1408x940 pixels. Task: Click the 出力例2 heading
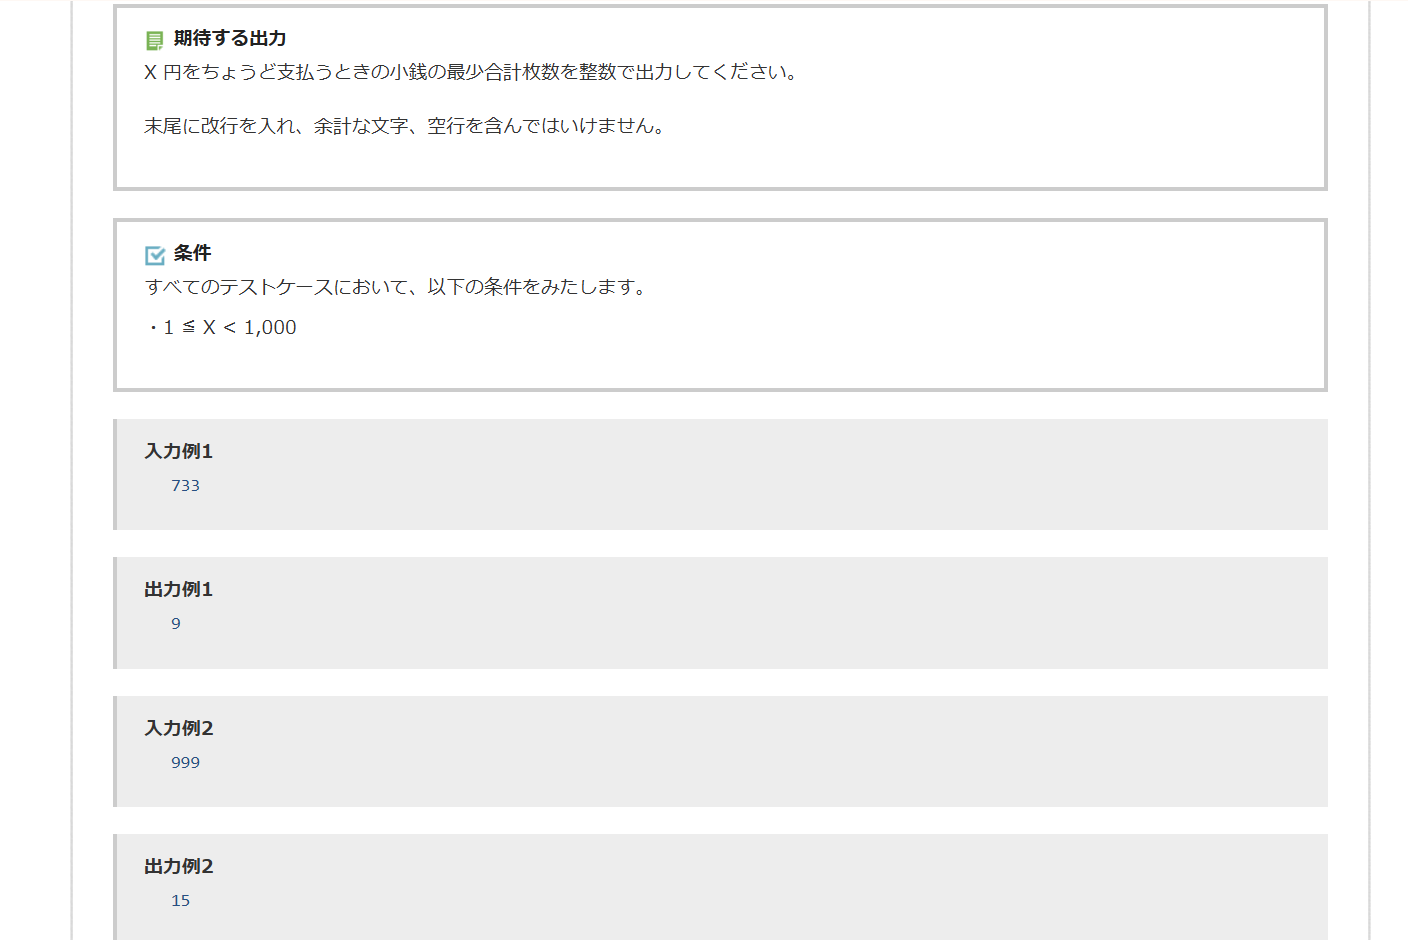tap(179, 866)
